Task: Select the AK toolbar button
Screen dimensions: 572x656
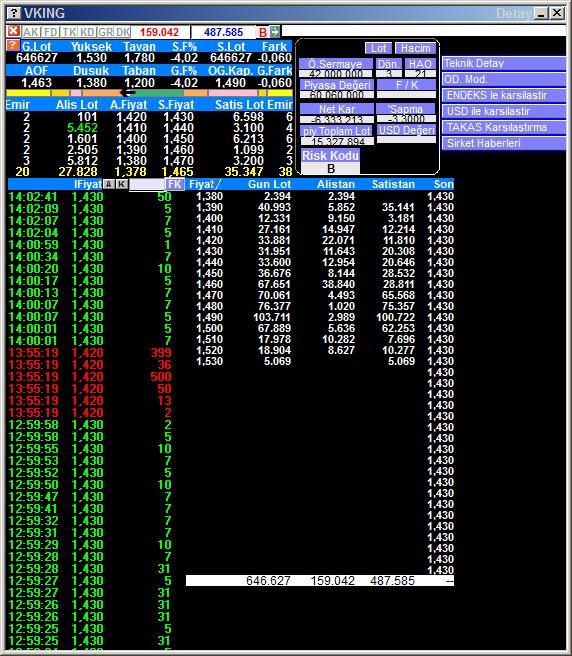Action: click(31, 32)
